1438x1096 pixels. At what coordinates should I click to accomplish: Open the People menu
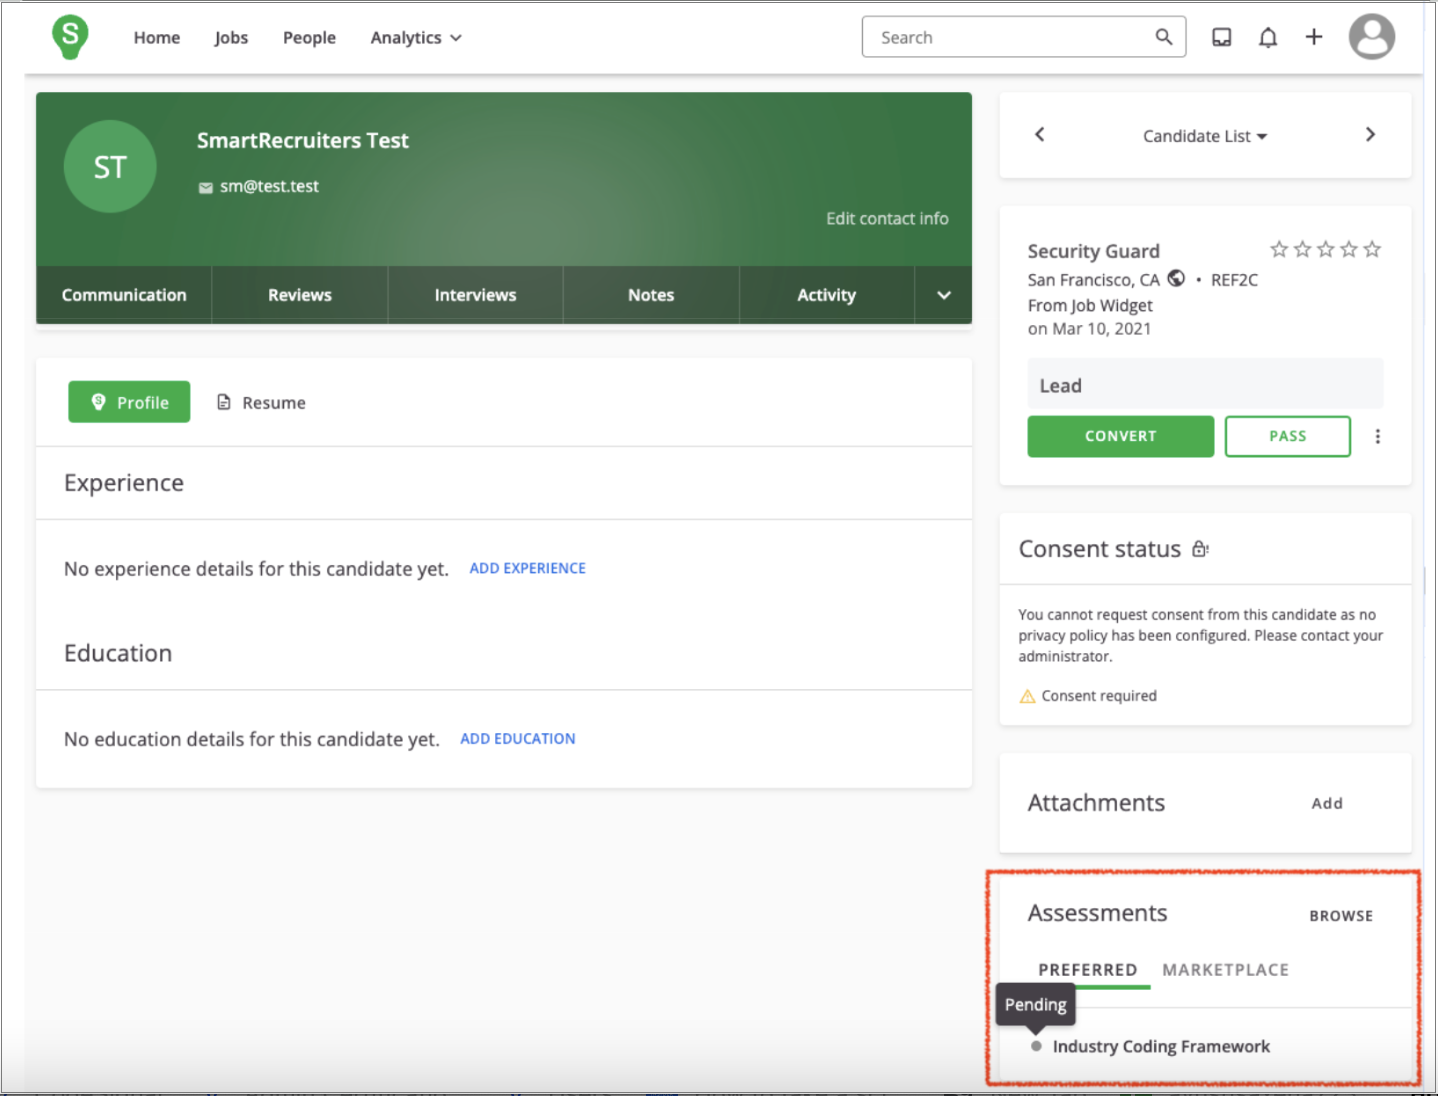(x=309, y=37)
